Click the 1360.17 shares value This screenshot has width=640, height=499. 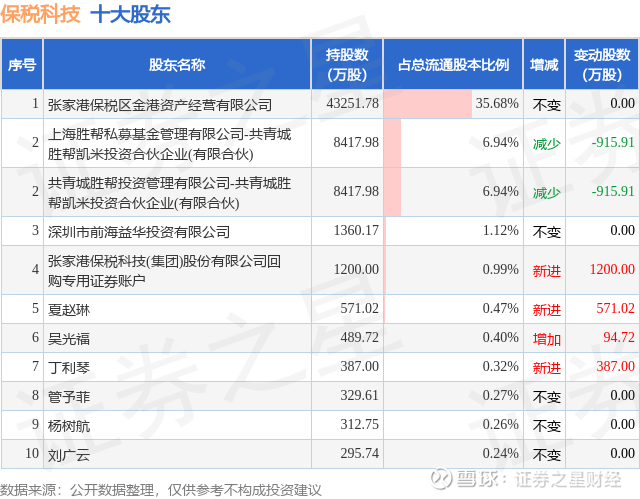356,230
